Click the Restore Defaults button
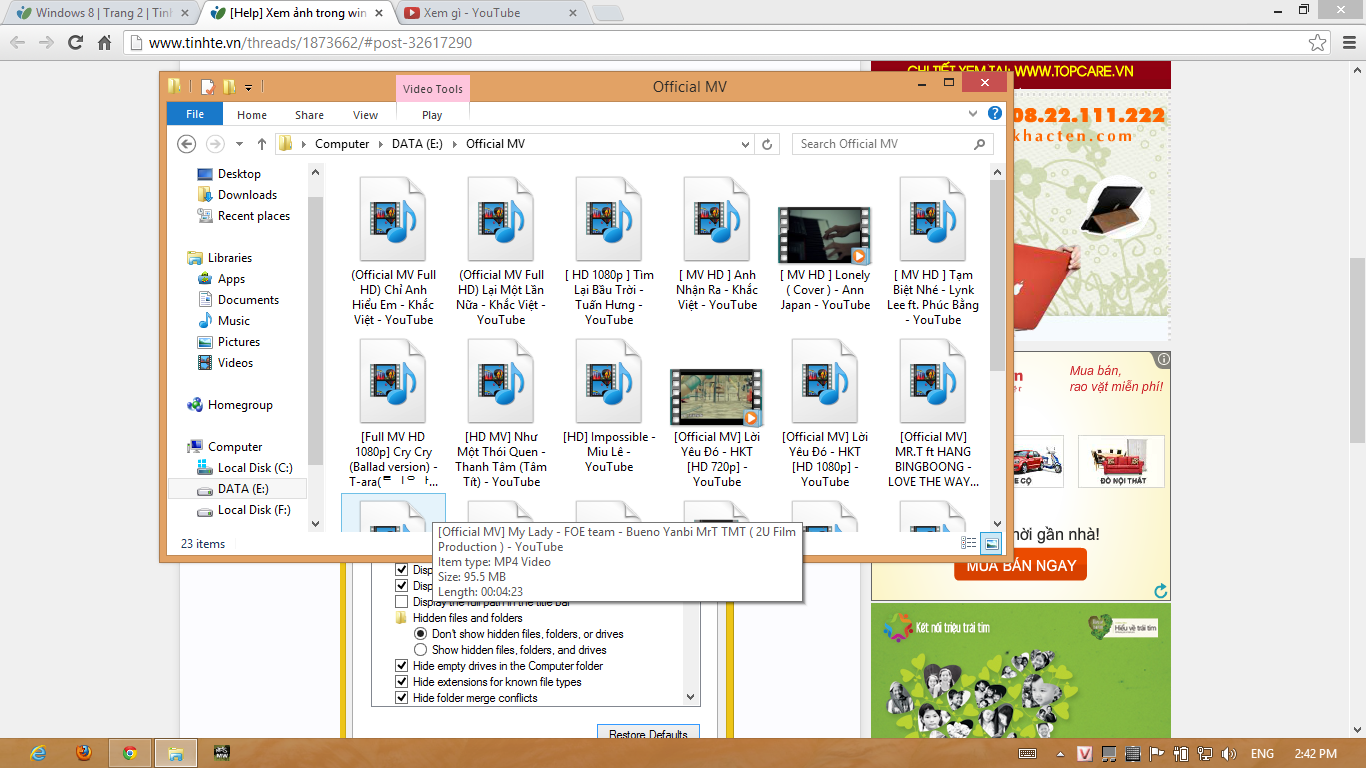Image resolution: width=1366 pixels, height=768 pixels. (648, 734)
